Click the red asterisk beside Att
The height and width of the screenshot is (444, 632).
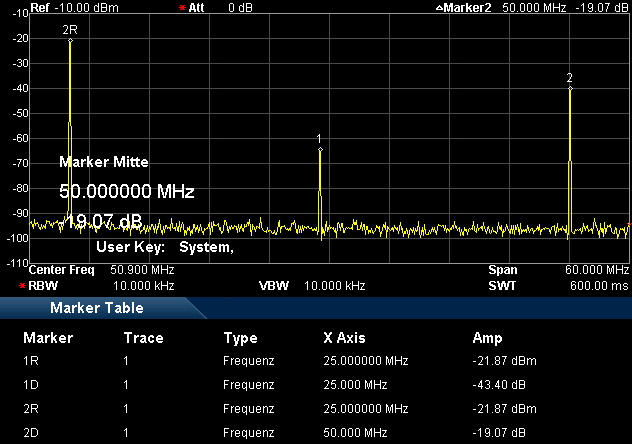click(182, 7)
